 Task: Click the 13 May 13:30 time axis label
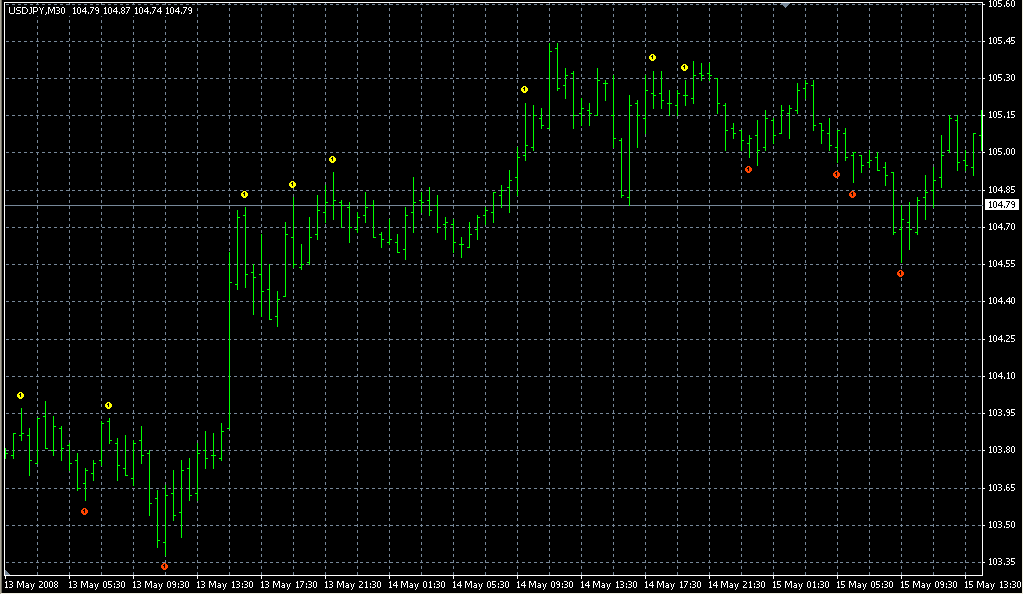(228, 584)
